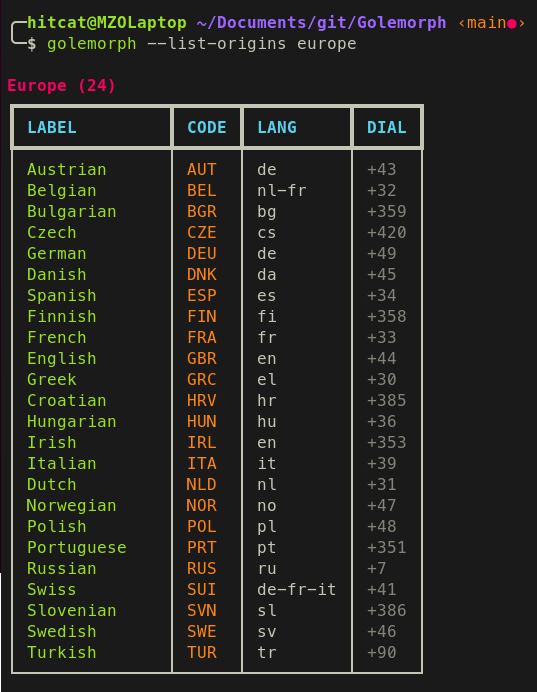Click the DIAL column header

[387, 128]
